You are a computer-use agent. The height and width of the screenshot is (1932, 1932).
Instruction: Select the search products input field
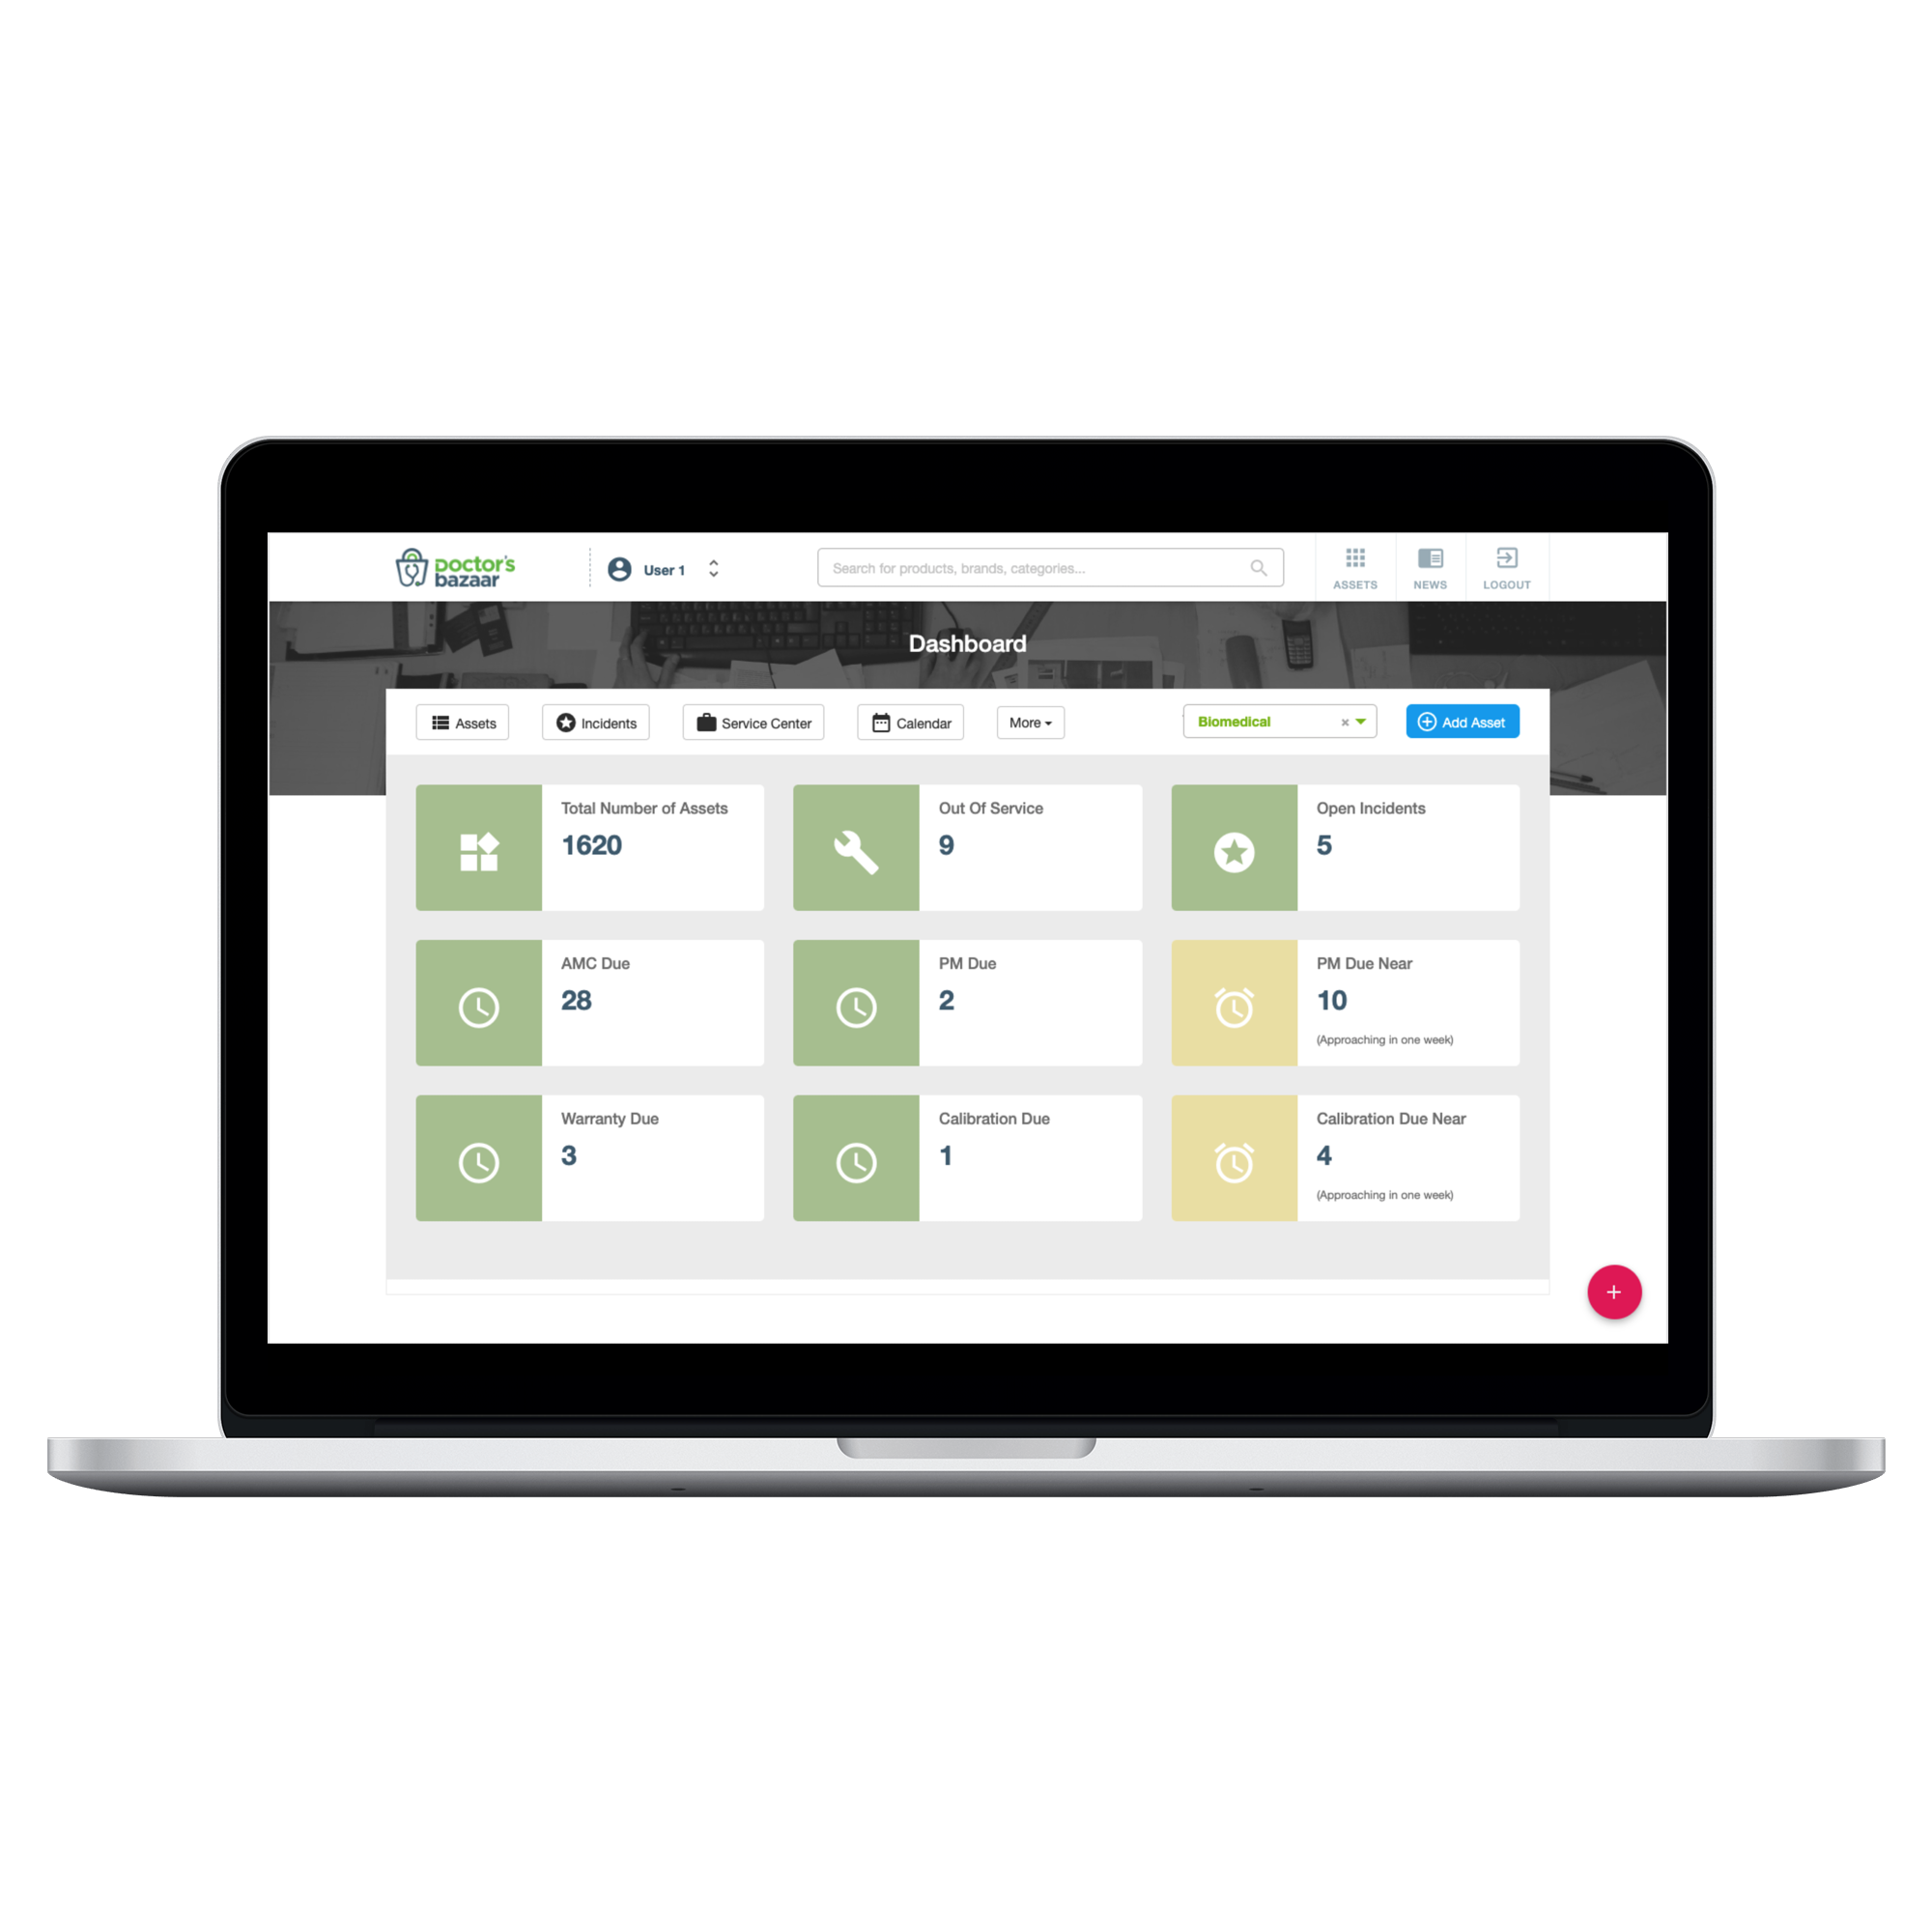[x=1044, y=570]
